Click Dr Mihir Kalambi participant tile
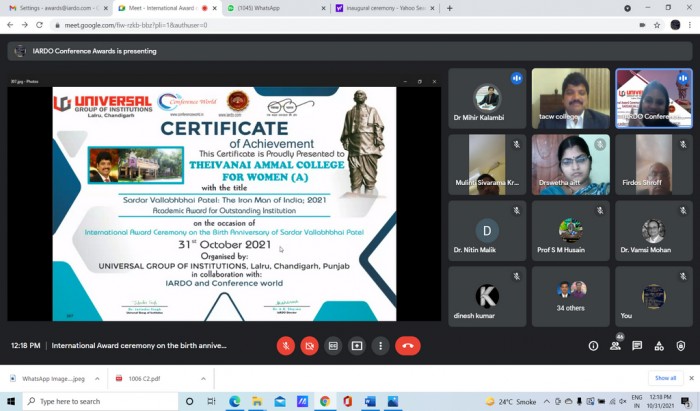This screenshot has width=700, height=411. point(487,99)
